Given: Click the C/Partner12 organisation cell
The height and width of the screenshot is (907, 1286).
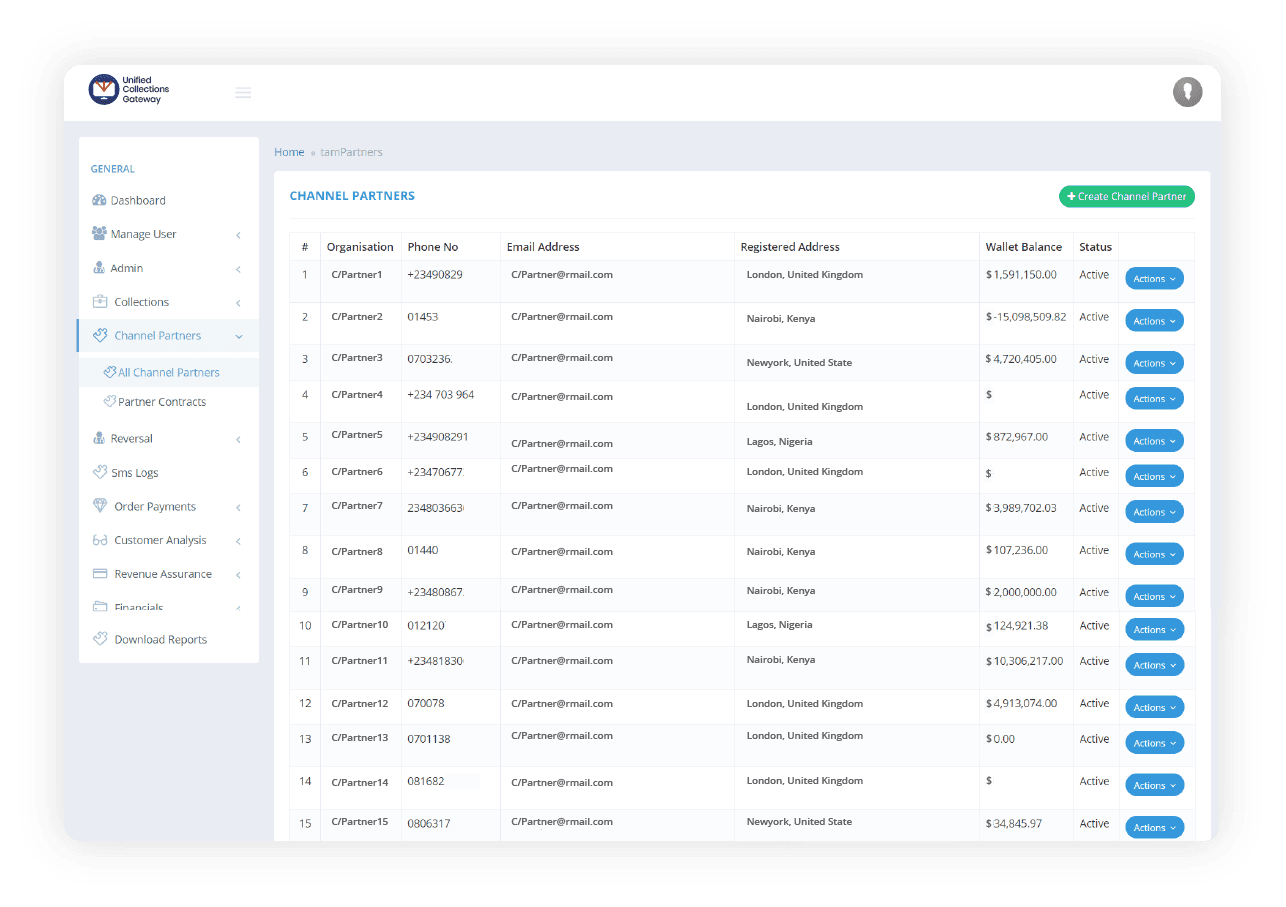Looking at the screenshot, I should pyautogui.click(x=360, y=704).
